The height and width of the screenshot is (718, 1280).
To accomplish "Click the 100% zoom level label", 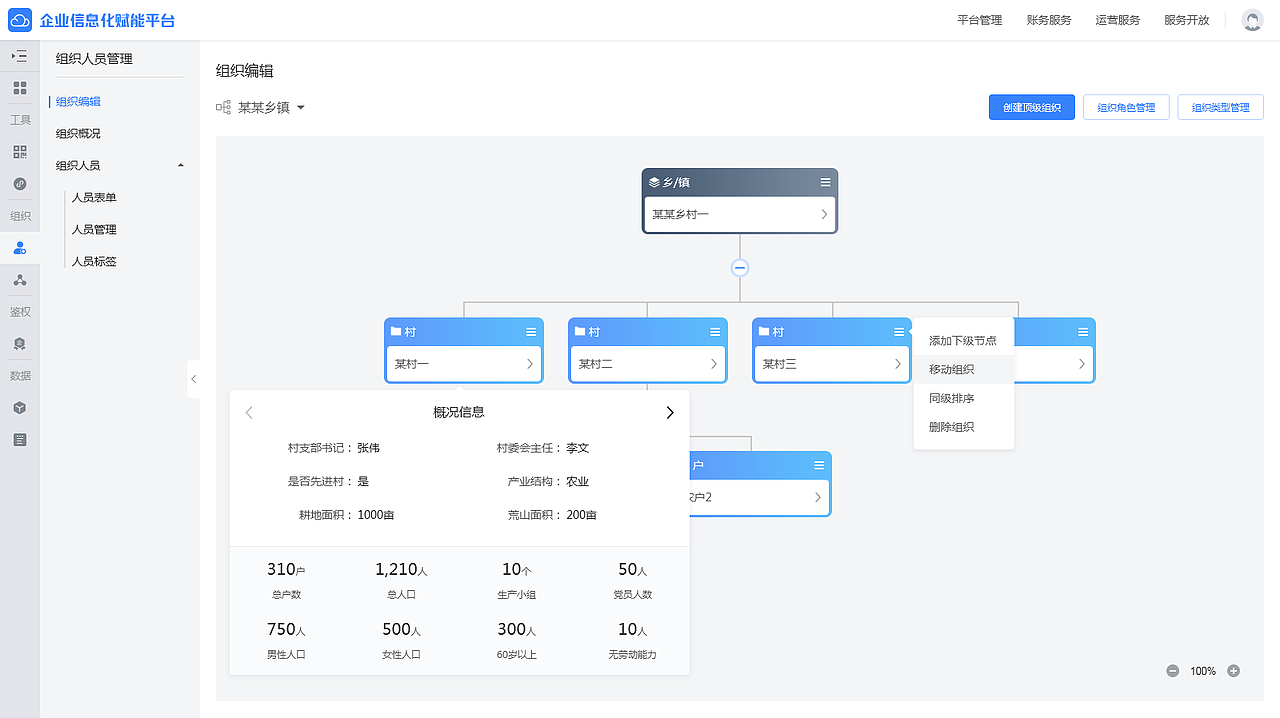I will (1203, 671).
